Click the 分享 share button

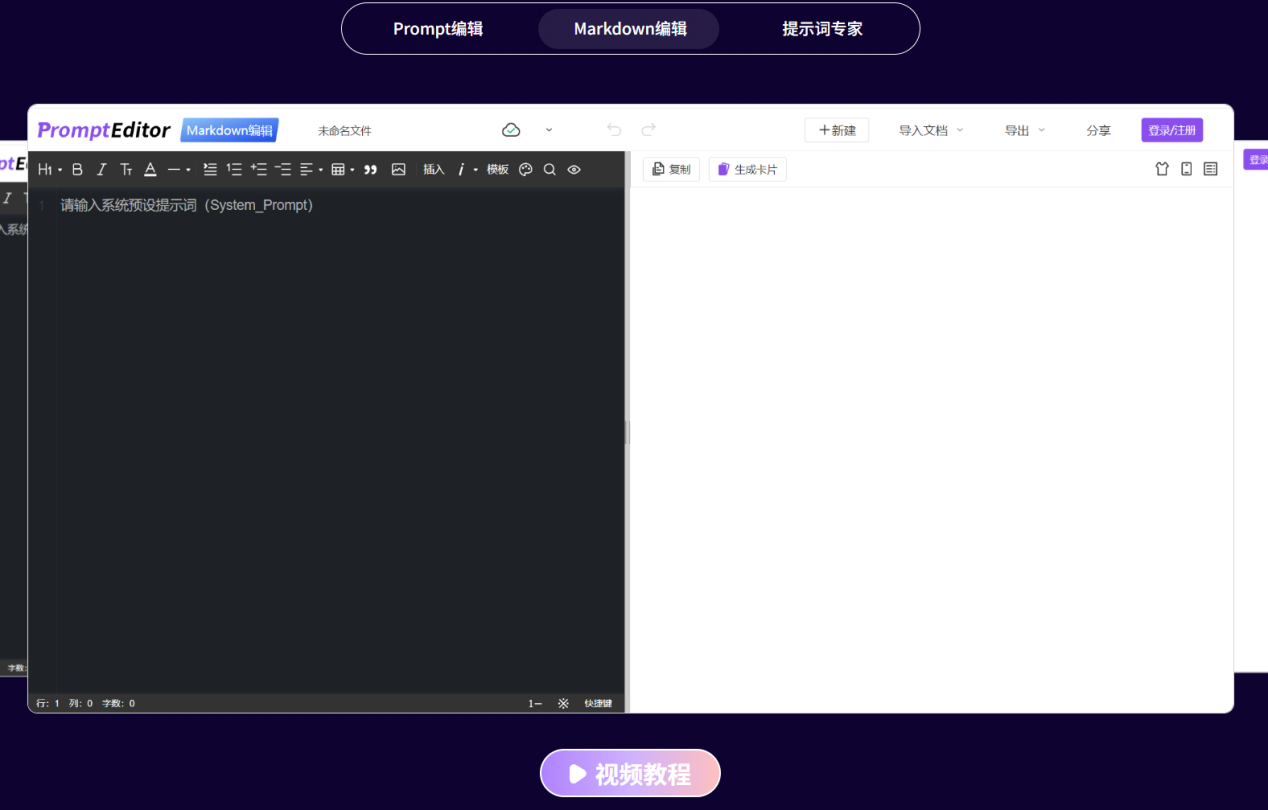click(1098, 130)
